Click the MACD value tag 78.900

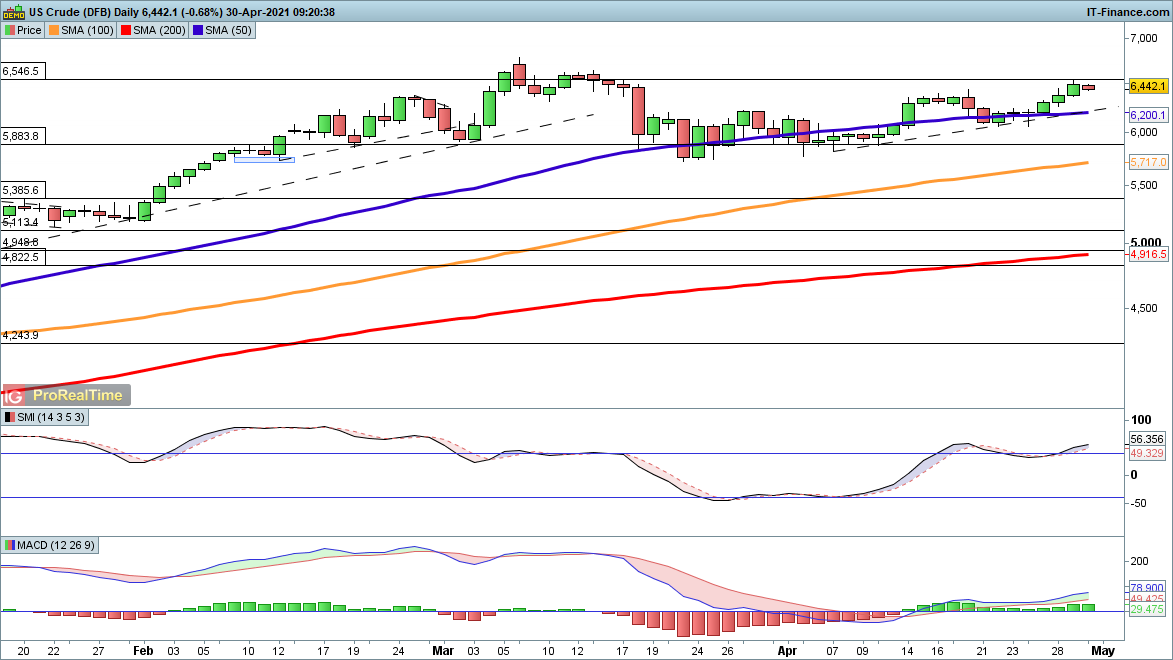[x=1147, y=588]
